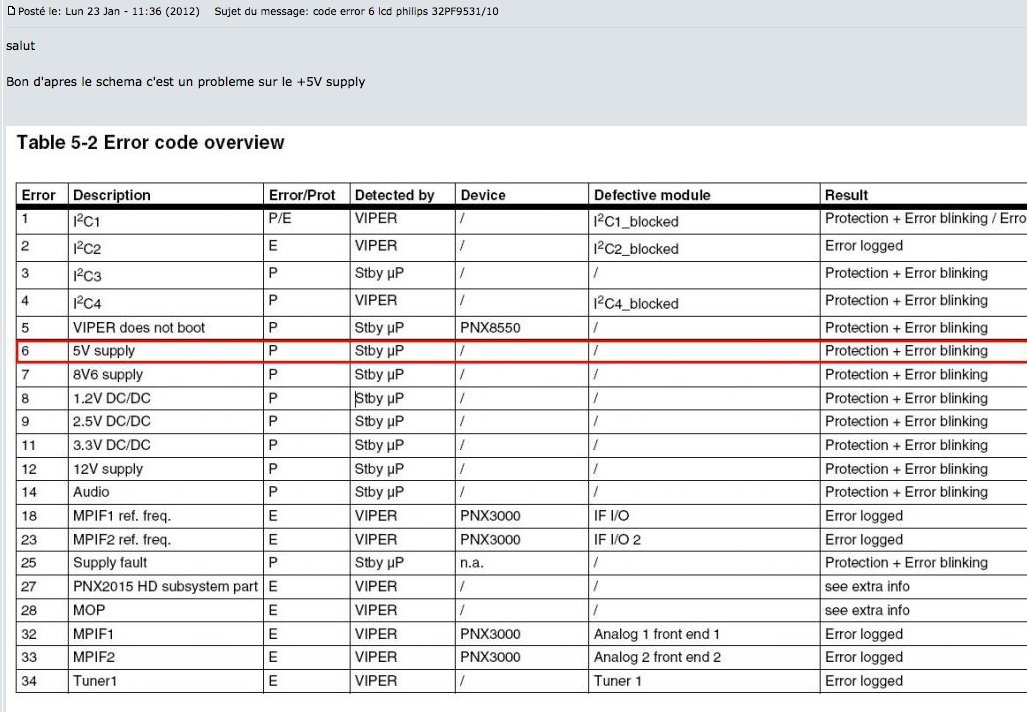Viewport: 1027px width, 712px height.
Task: Click the '2.5V DC/DC' description cell
Action: [112, 421]
